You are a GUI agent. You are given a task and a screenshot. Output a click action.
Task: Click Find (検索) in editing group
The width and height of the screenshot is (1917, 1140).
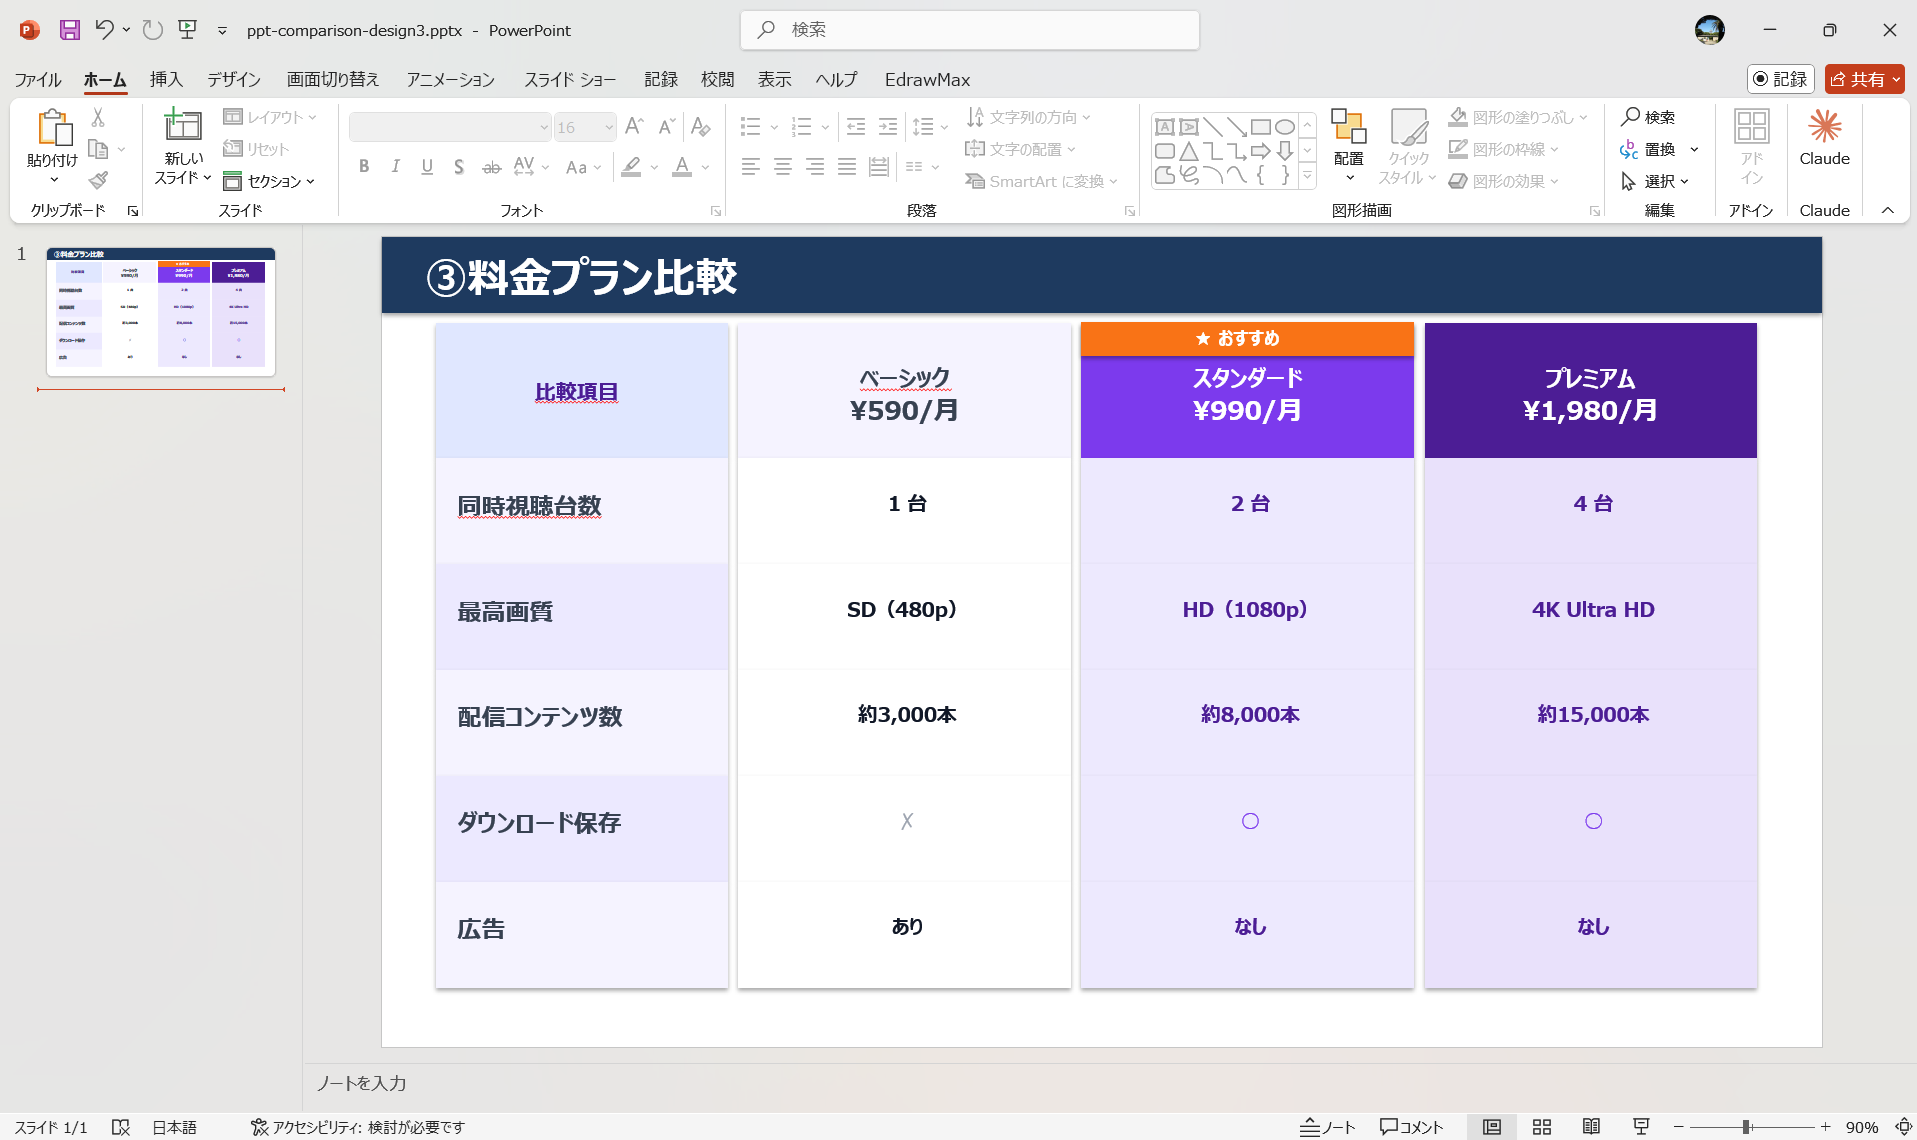pyautogui.click(x=1648, y=117)
